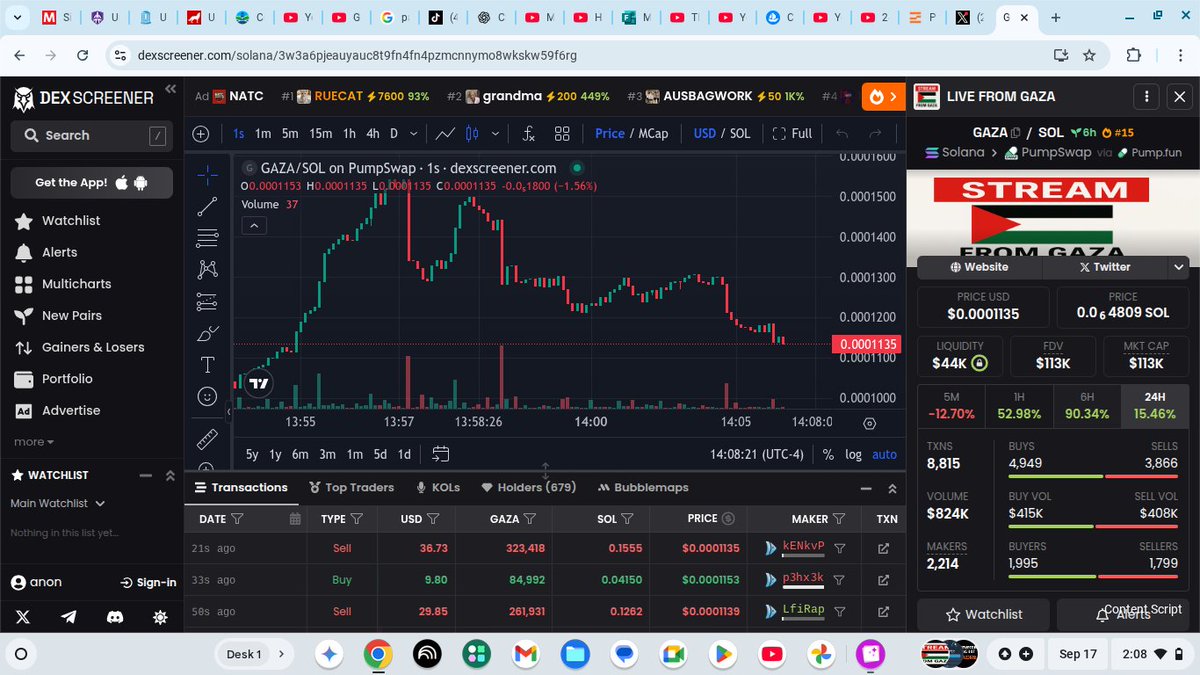Toggle the percent scale on chart
1200x675 pixels.
click(828, 454)
